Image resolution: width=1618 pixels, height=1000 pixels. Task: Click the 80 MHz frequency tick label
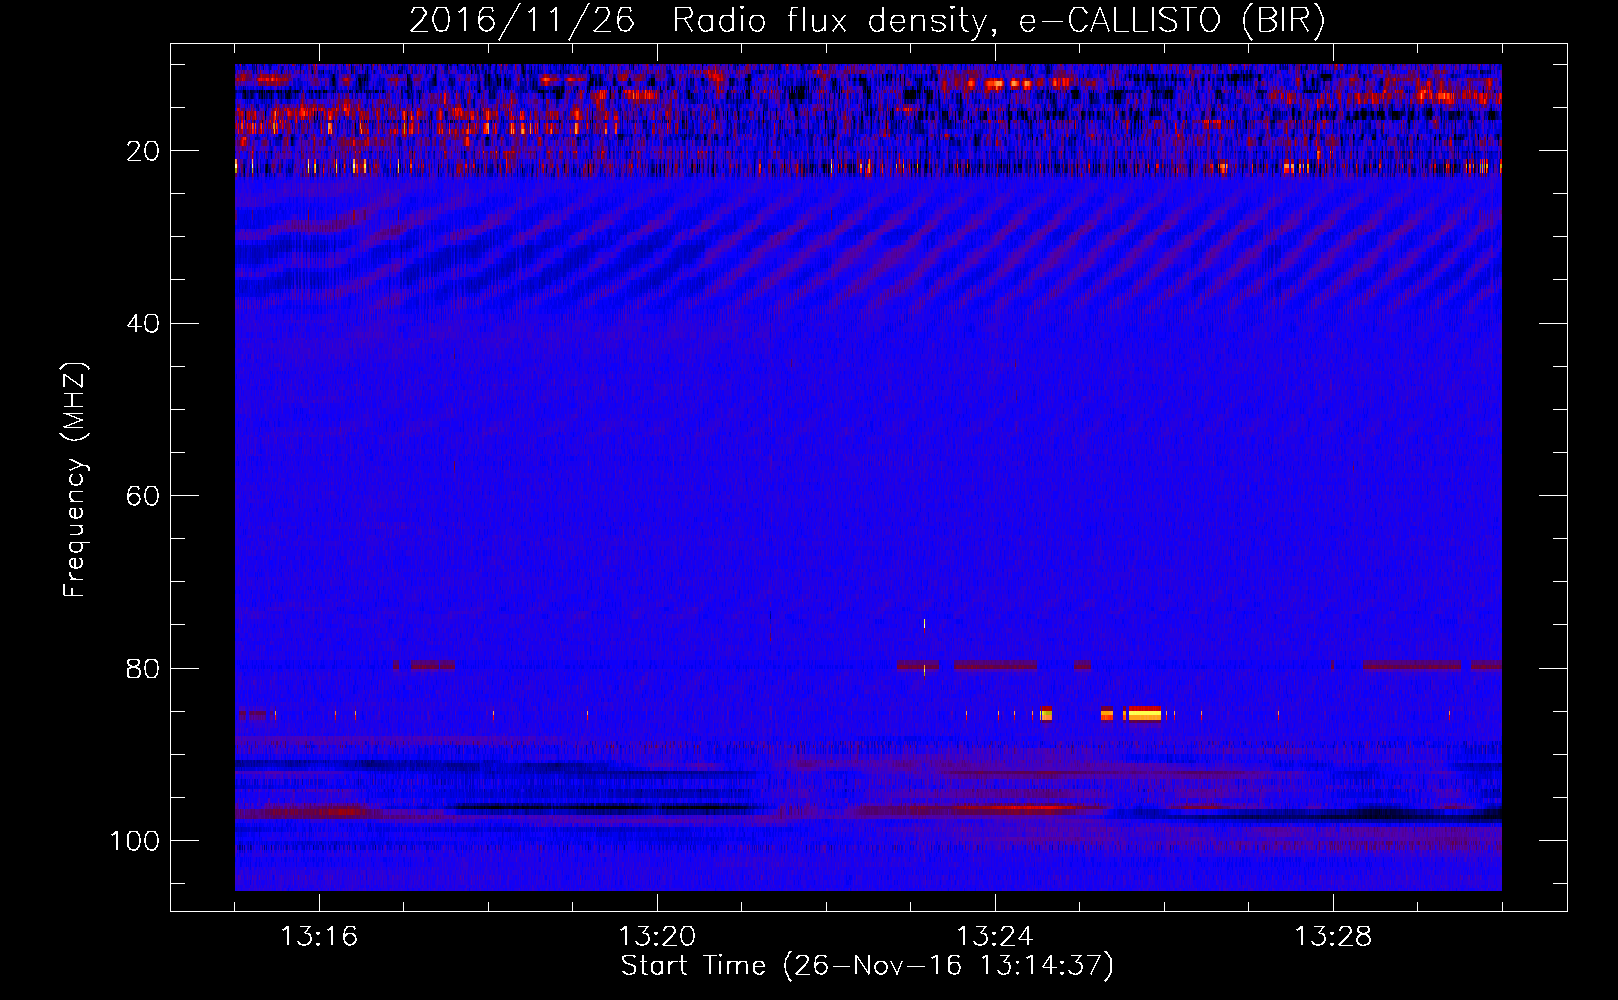pos(144,668)
